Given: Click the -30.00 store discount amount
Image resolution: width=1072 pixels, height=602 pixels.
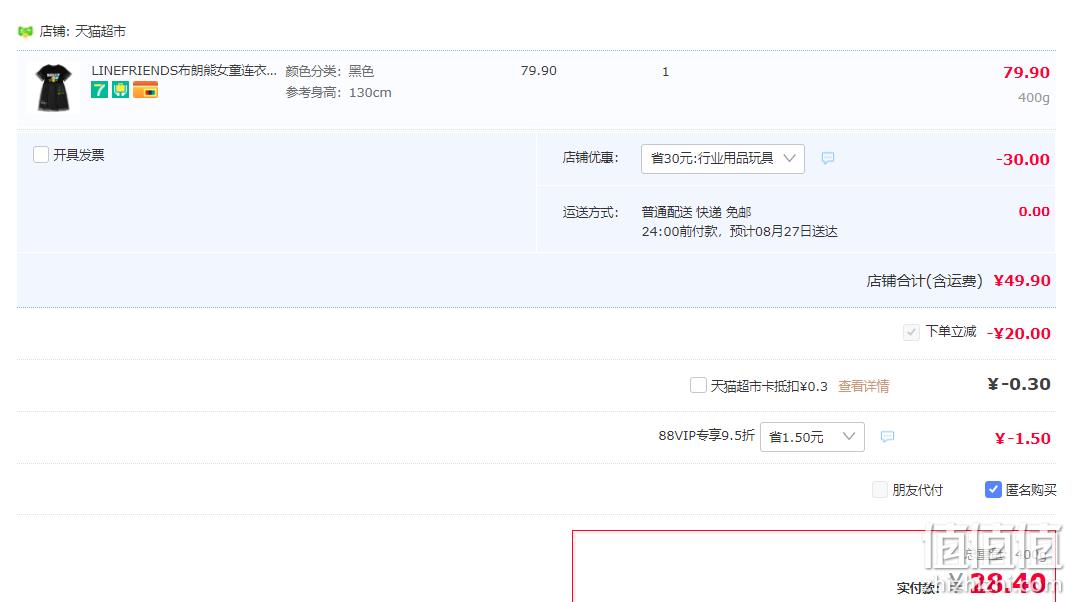Looking at the screenshot, I should [x=1022, y=159].
